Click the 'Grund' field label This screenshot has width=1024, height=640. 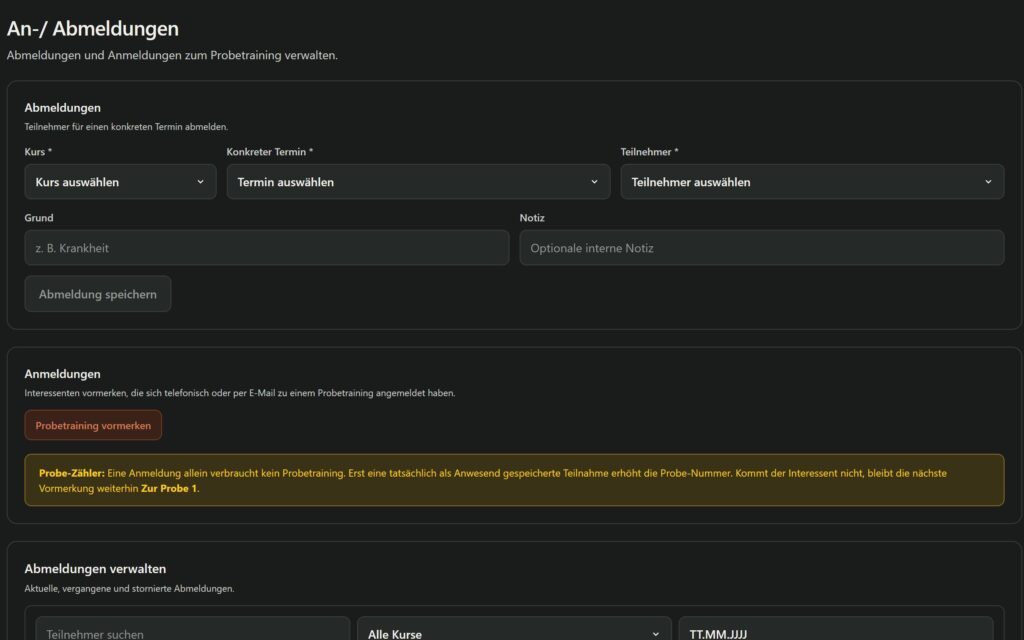coord(39,217)
